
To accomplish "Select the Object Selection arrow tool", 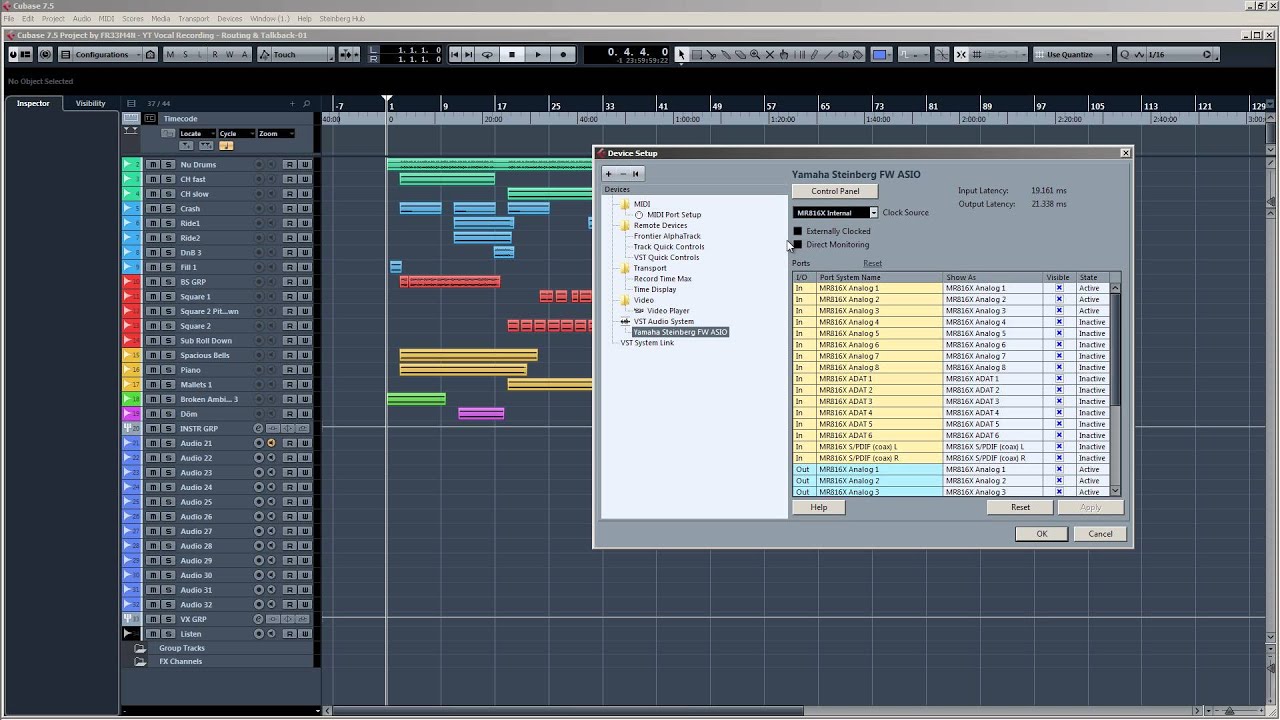I will tap(681, 54).
